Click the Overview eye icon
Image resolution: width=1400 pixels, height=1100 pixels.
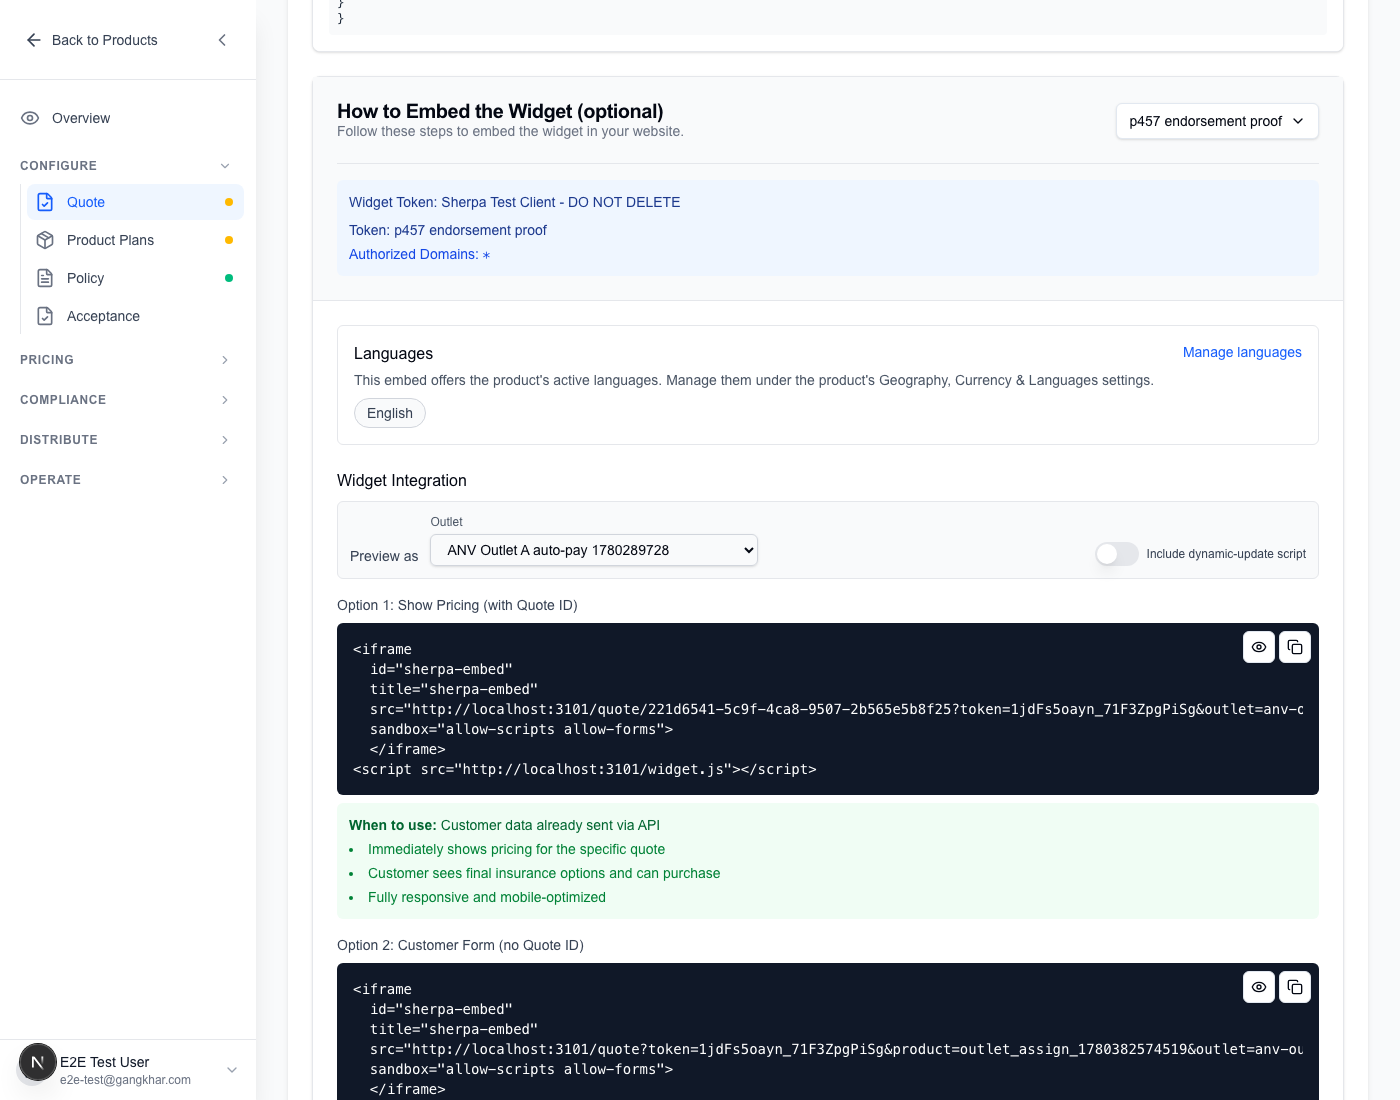click(30, 118)
